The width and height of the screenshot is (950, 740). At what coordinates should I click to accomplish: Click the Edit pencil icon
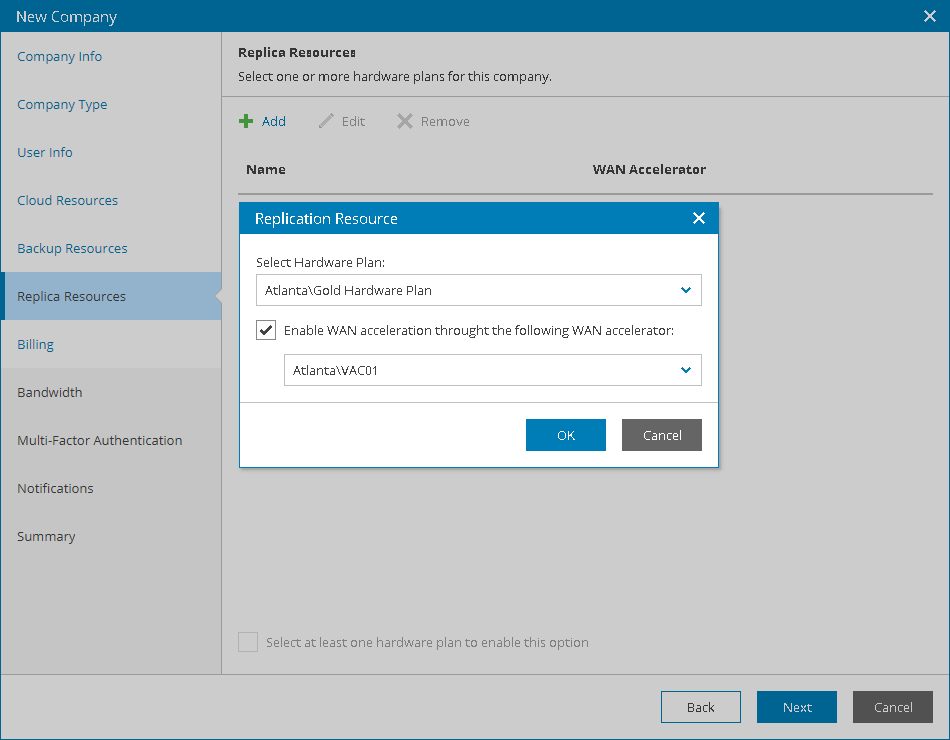pyautogui.click(x=326, y=121)
